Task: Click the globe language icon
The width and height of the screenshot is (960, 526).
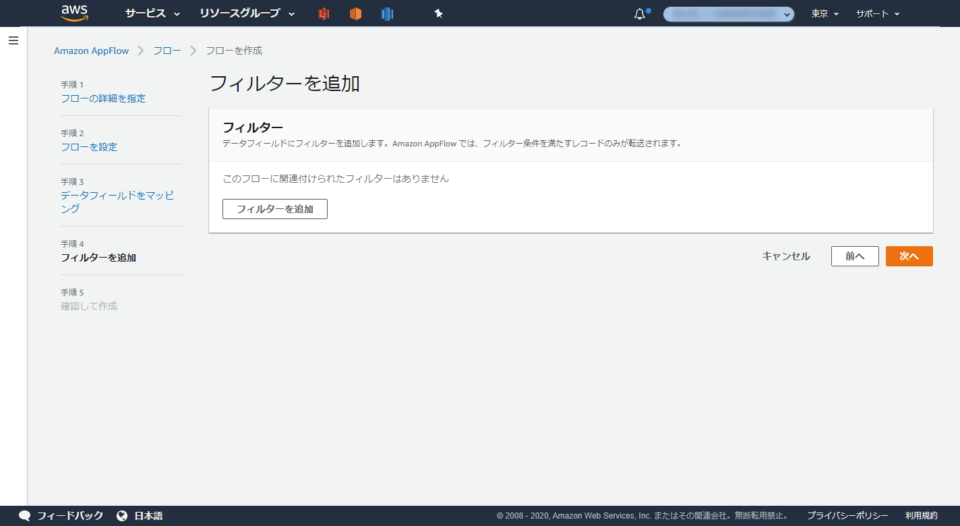Action: click(122, 516)
